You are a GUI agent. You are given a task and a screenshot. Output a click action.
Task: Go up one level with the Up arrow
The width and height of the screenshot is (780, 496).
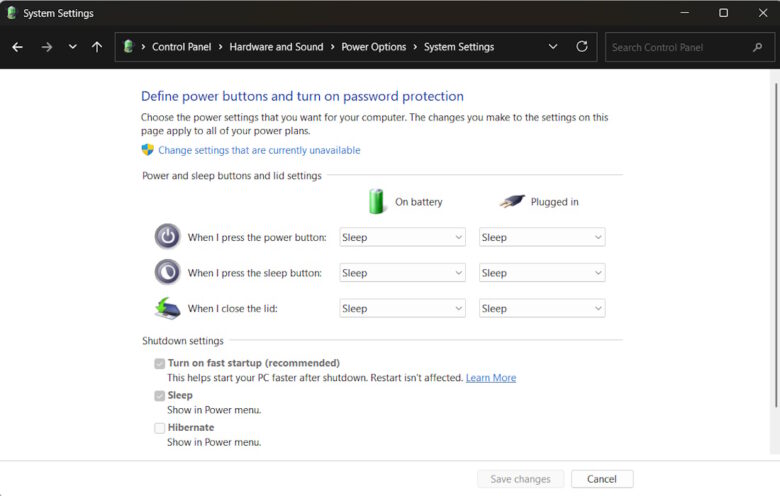click(97, 47)
